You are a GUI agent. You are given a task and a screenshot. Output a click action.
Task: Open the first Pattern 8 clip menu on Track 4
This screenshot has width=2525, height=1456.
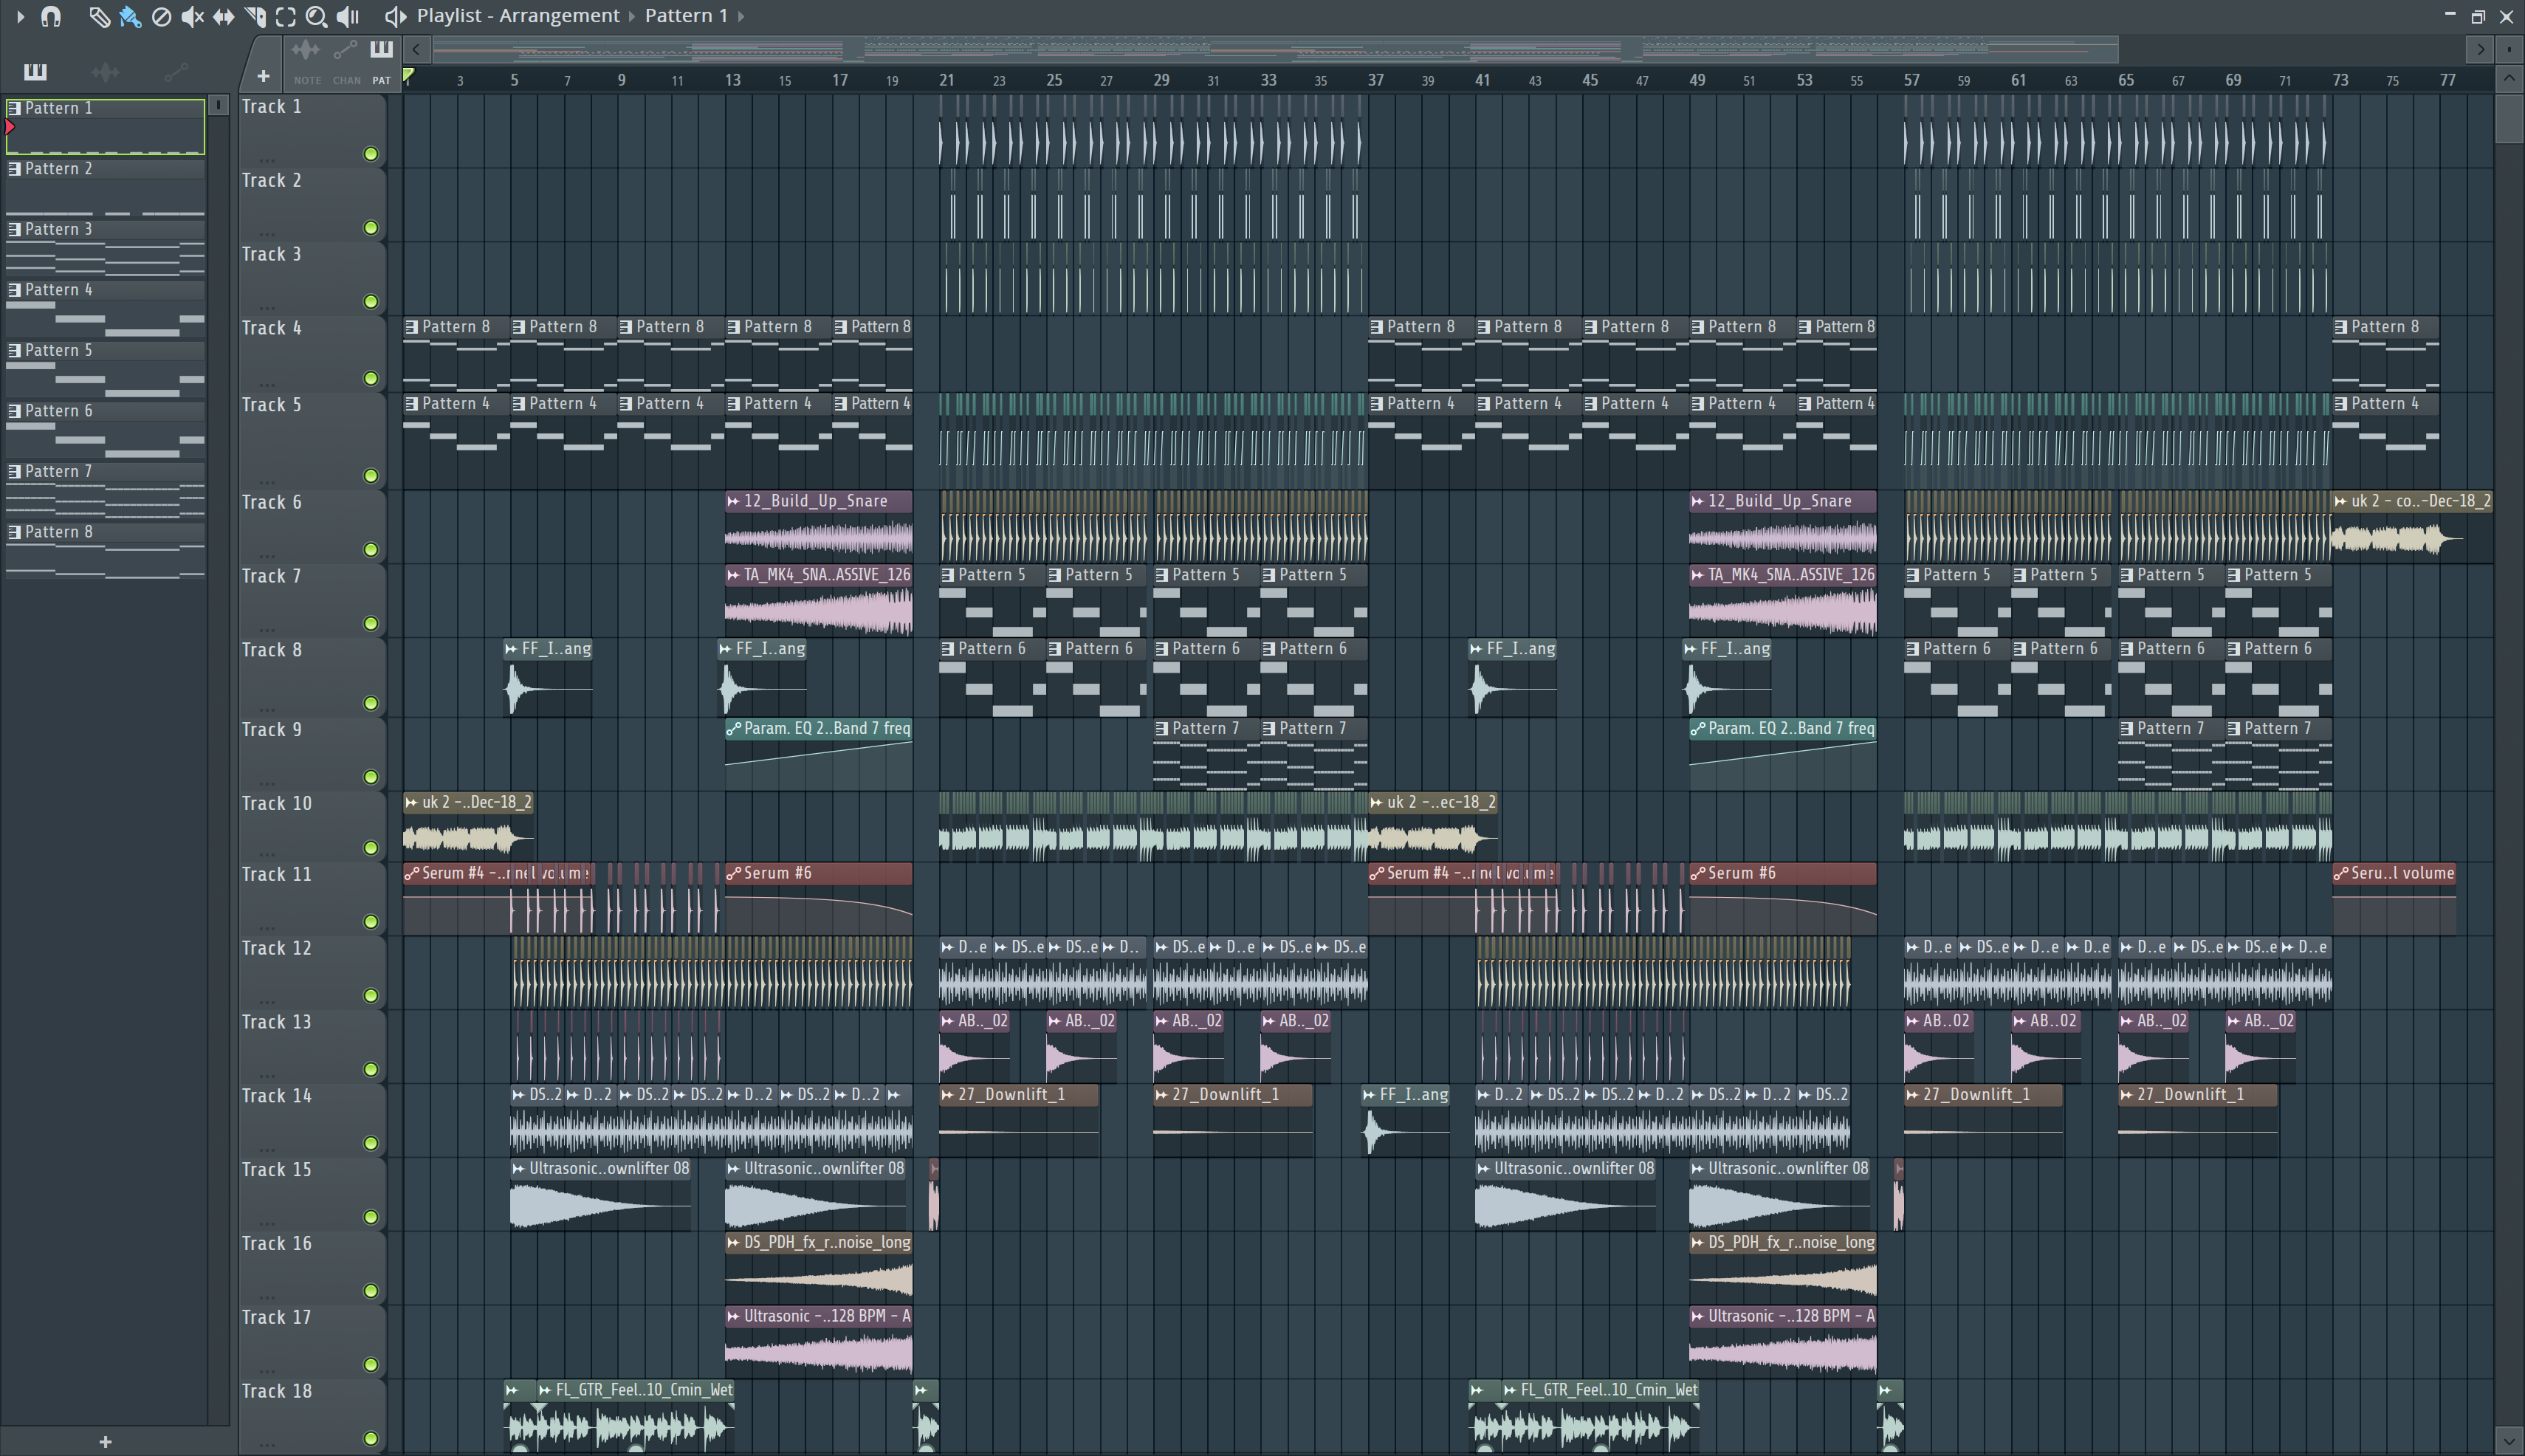tap(411, 327)
